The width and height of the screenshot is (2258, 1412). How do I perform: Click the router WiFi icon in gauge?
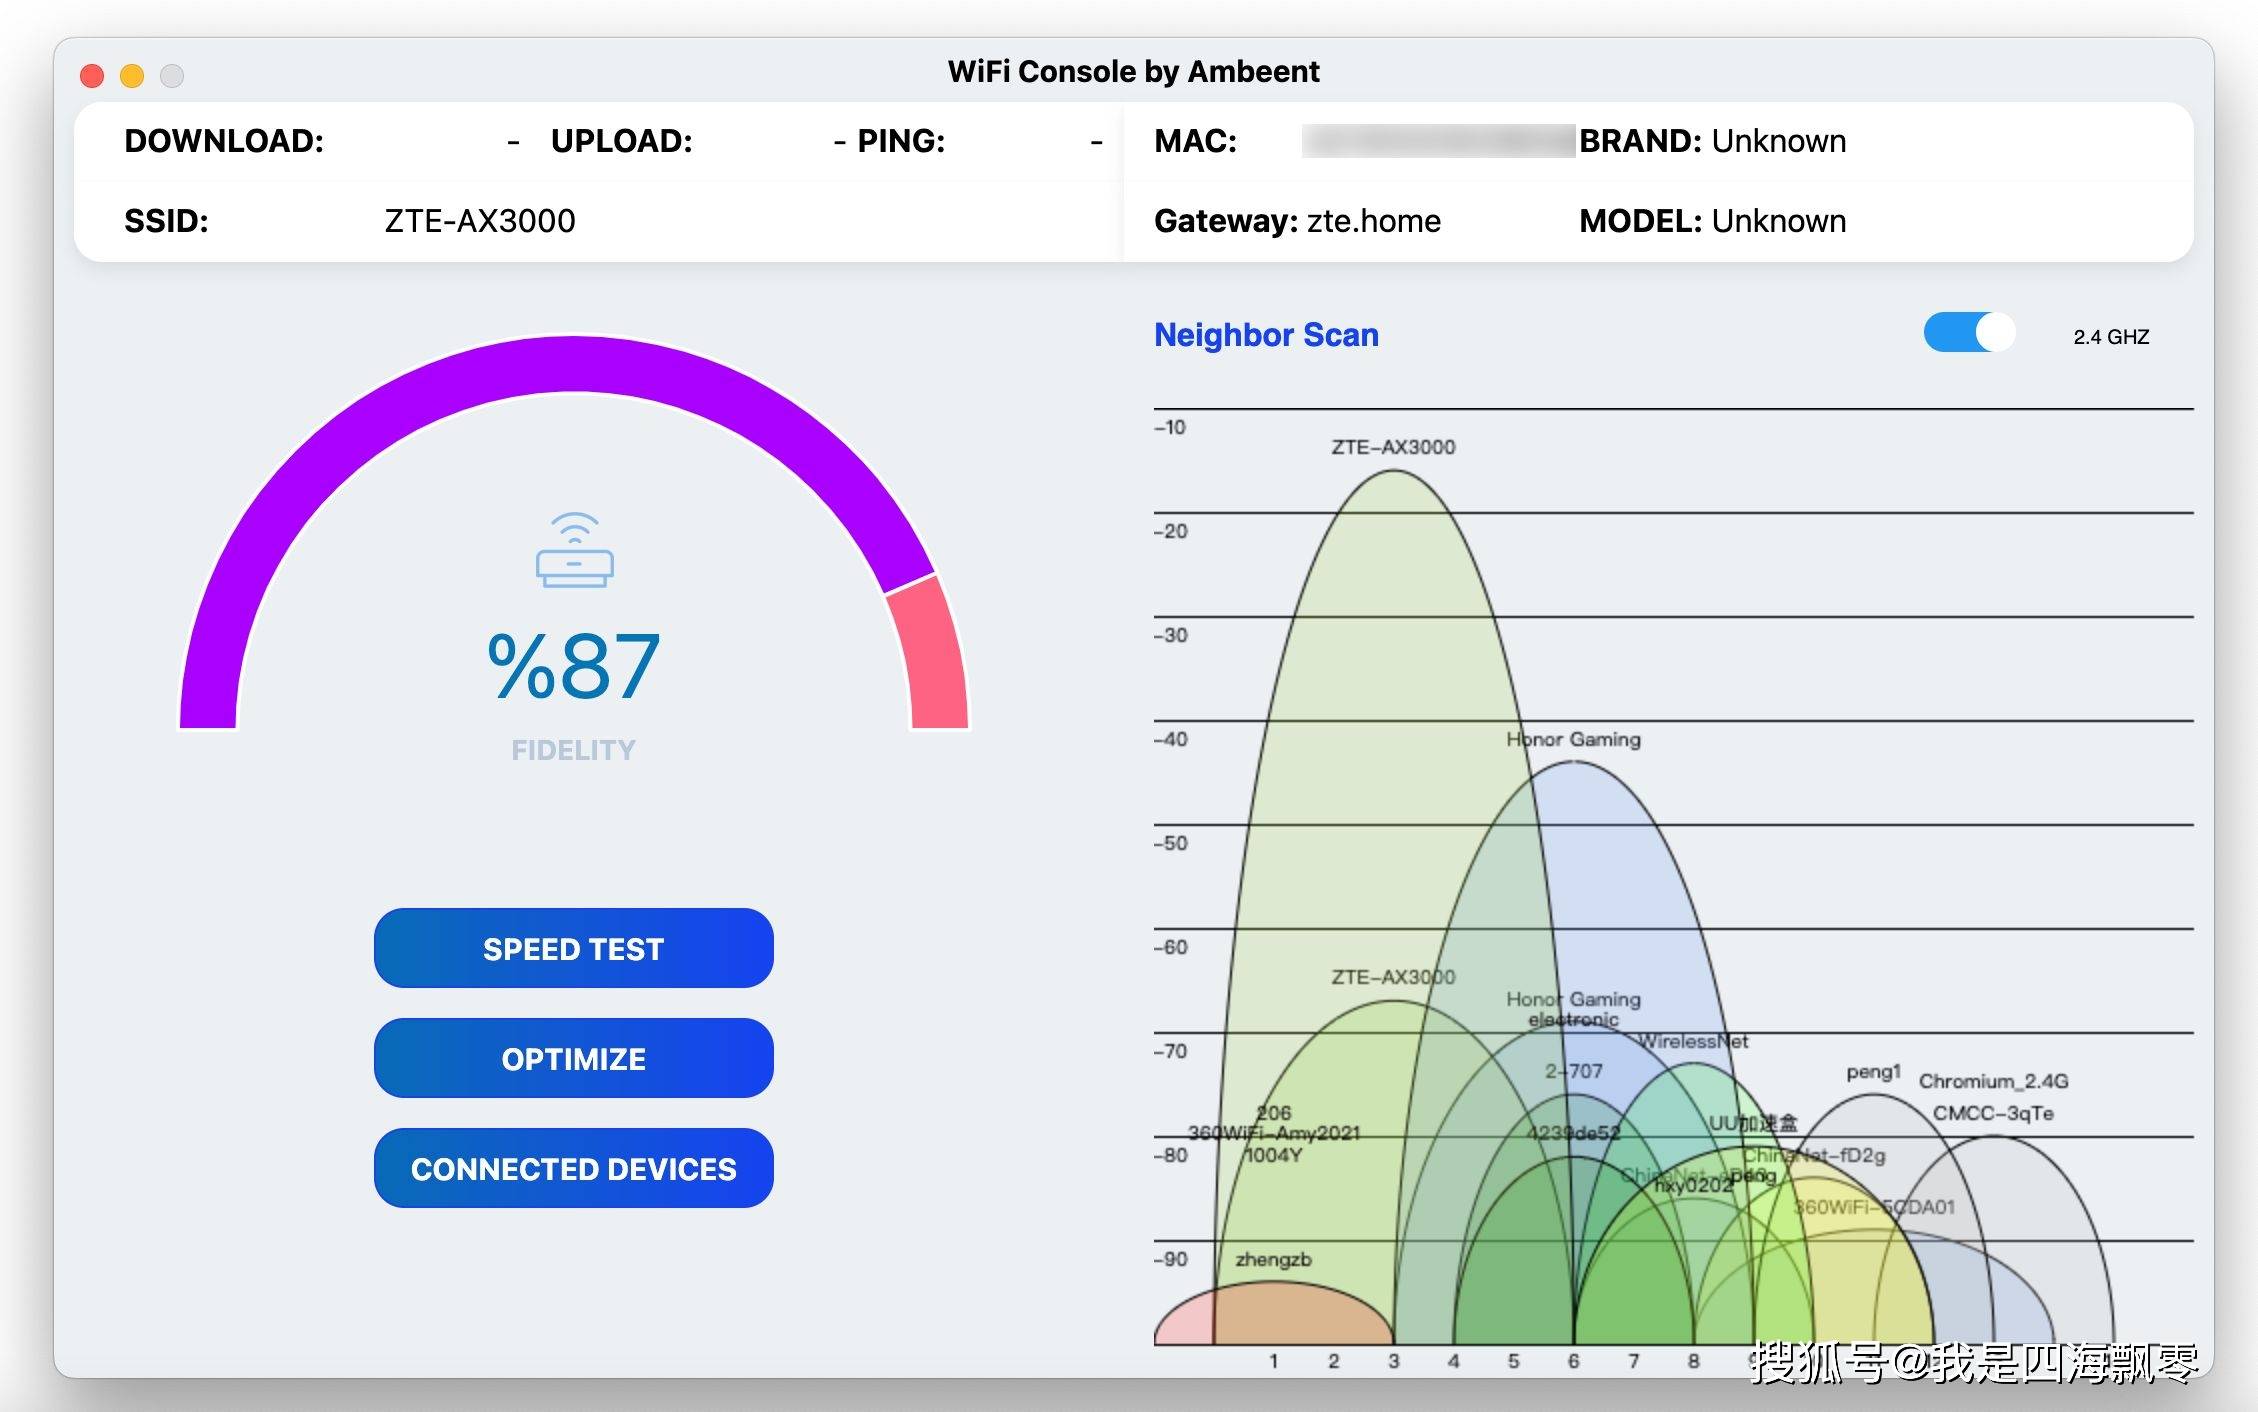pos(574,551)
